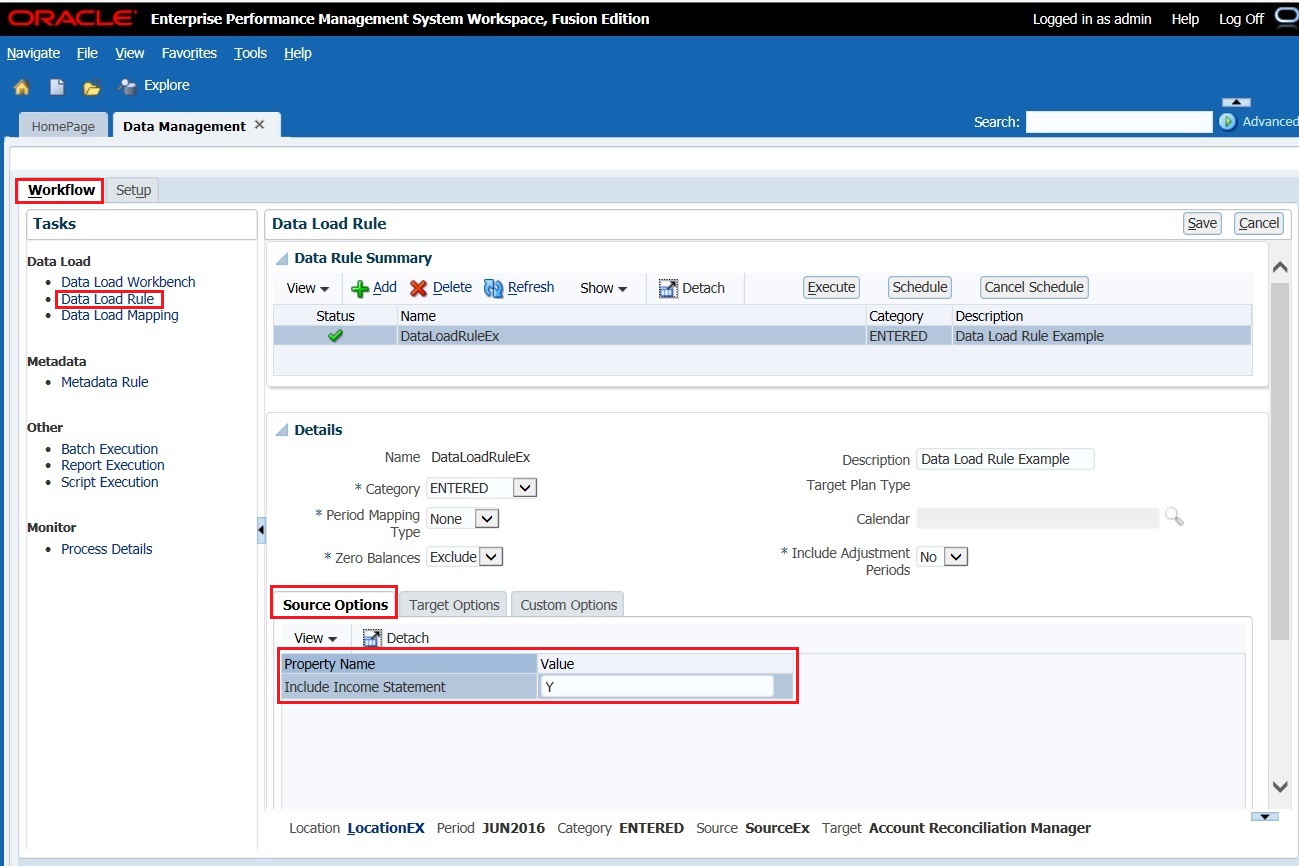Open the Category dropdown
Image resolution: width=1299 pixels, height=866 pixels.
click(525, 488)
